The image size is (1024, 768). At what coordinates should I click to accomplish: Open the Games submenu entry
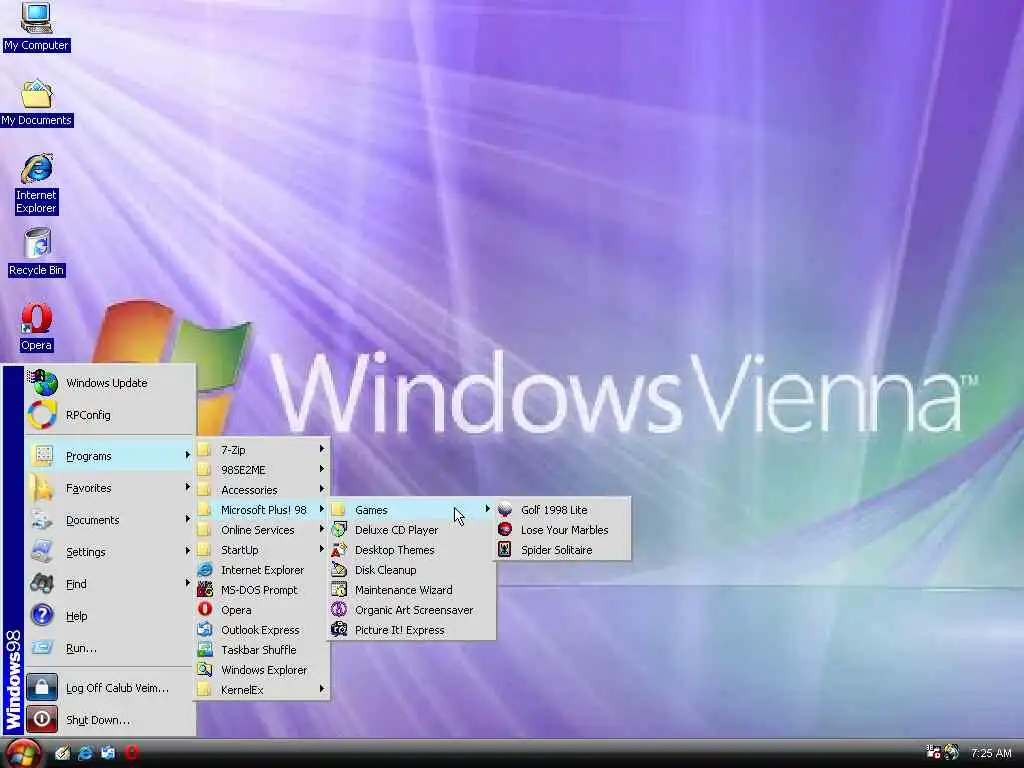411,510
